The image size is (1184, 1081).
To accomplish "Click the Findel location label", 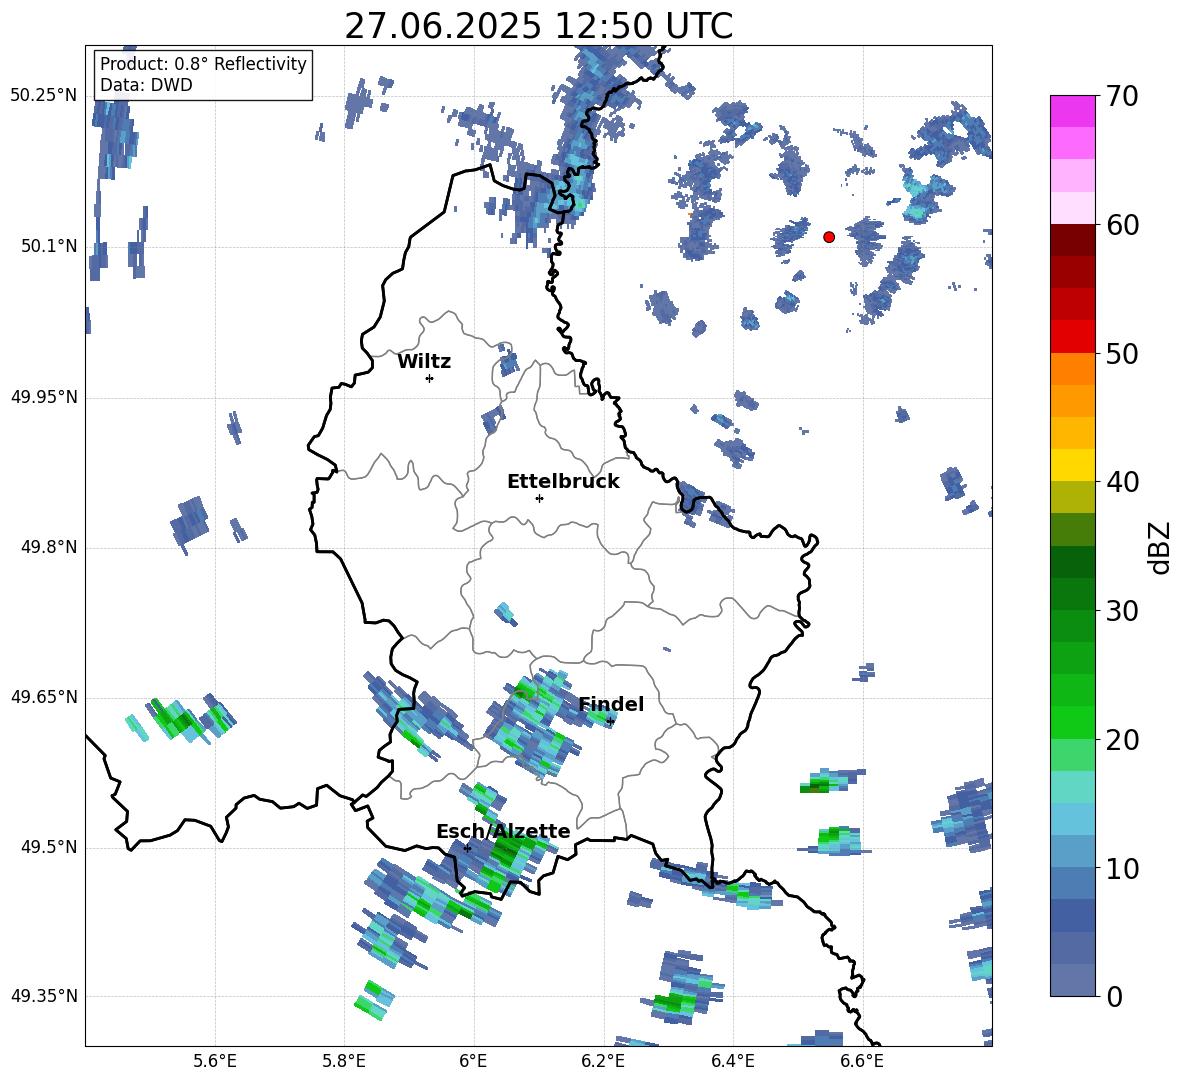I will 611,704.
